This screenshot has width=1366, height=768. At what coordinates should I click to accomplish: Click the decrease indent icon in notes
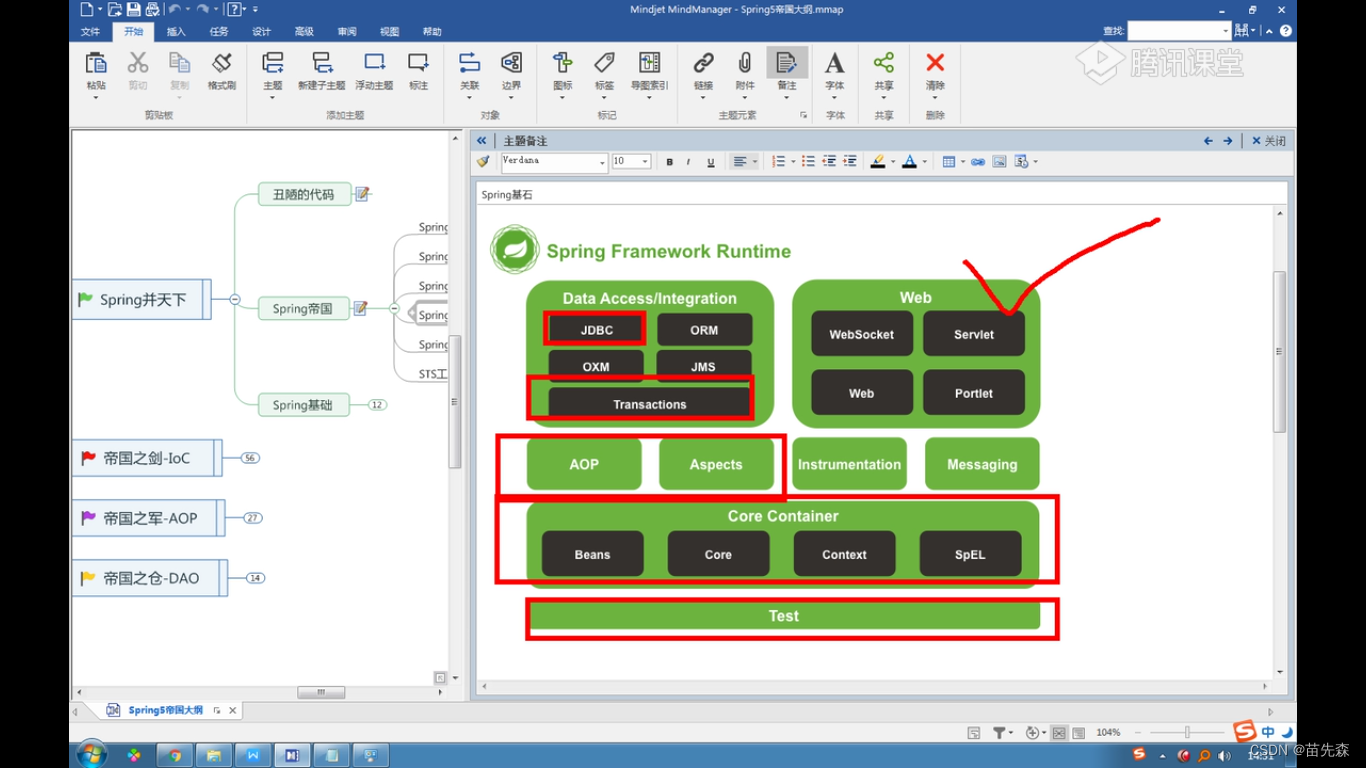click(829, 162)
